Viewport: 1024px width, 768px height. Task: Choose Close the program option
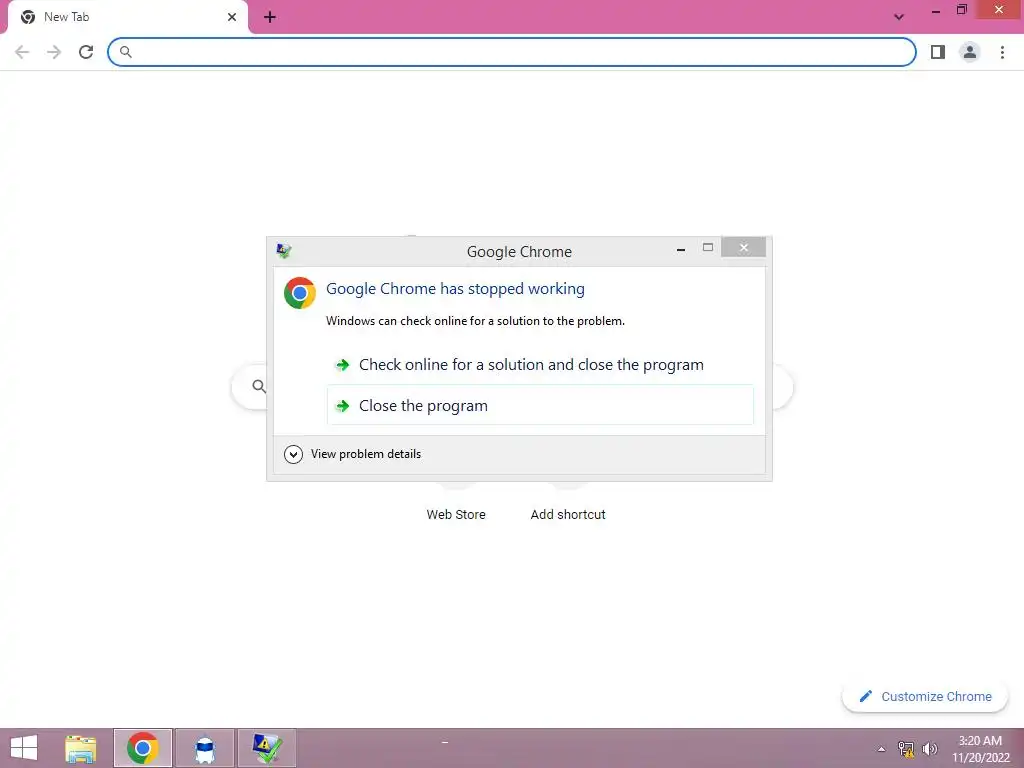[540, 406]
